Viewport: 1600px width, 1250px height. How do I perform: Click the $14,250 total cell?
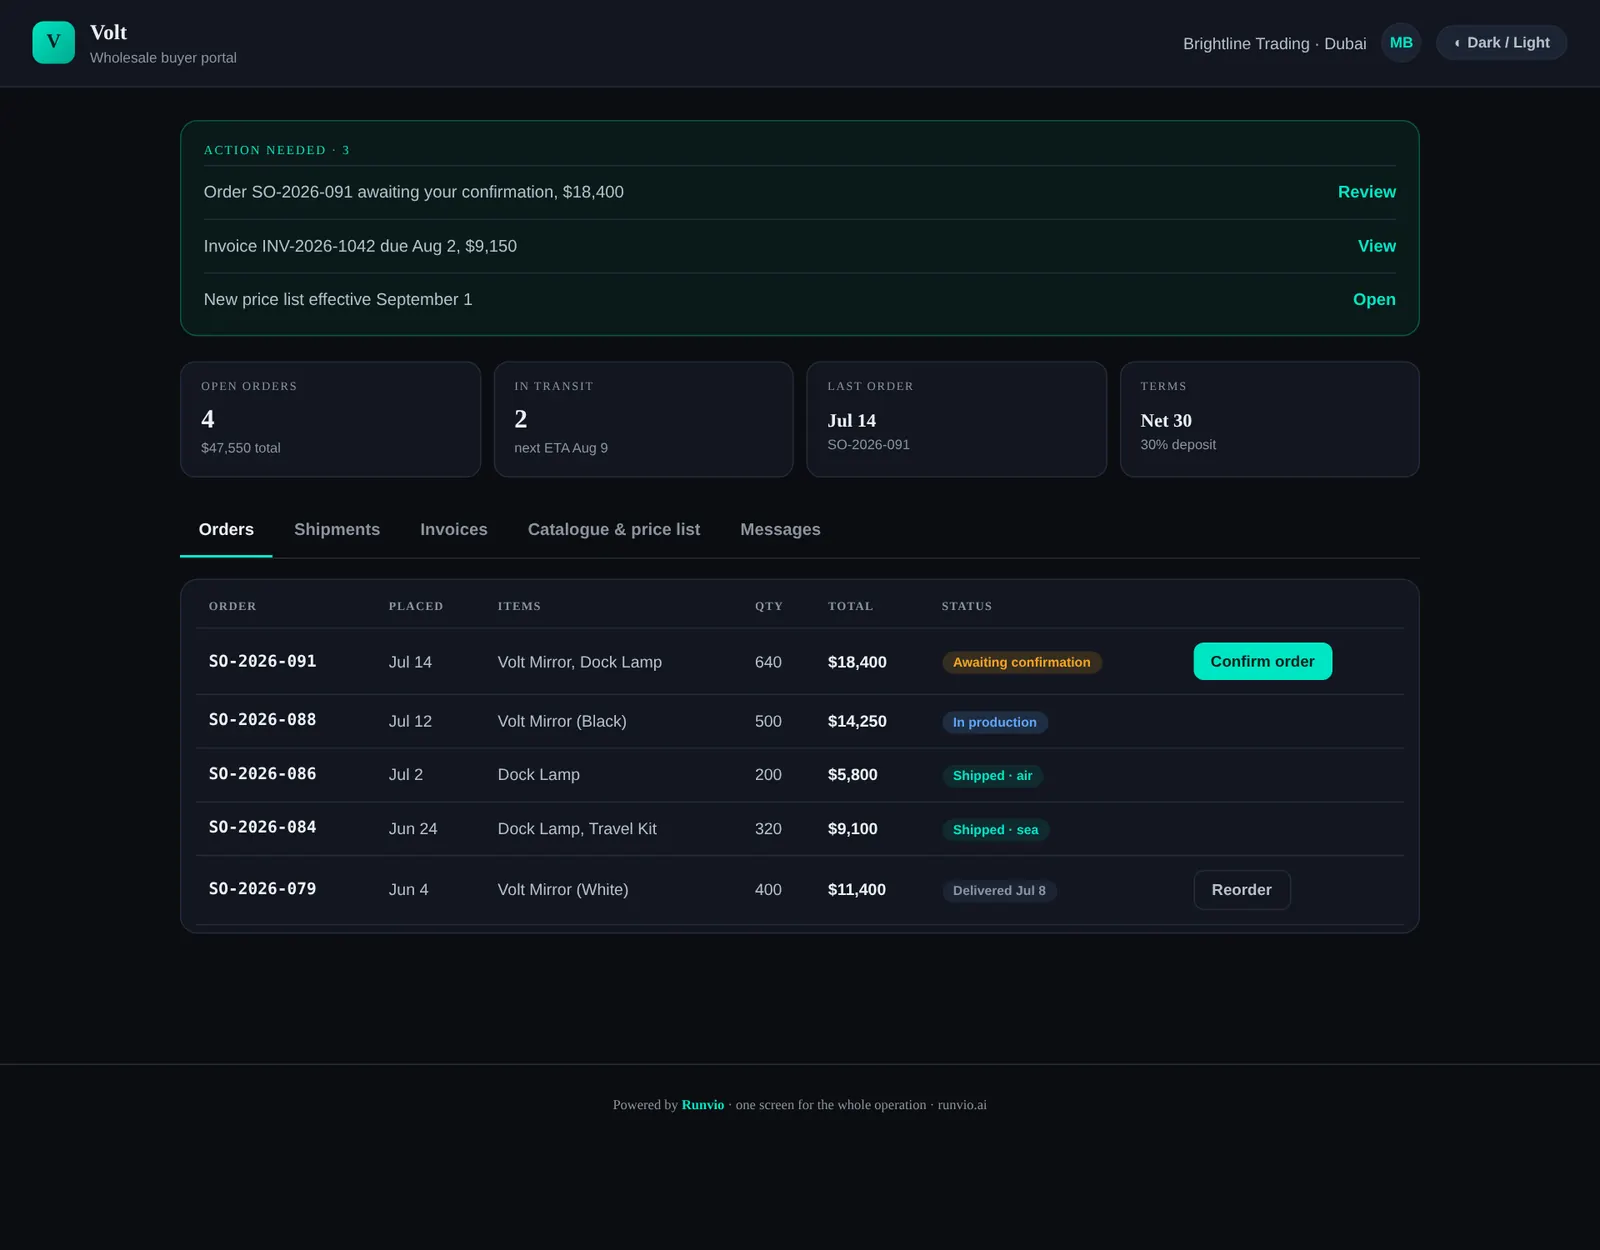(857, 722)
